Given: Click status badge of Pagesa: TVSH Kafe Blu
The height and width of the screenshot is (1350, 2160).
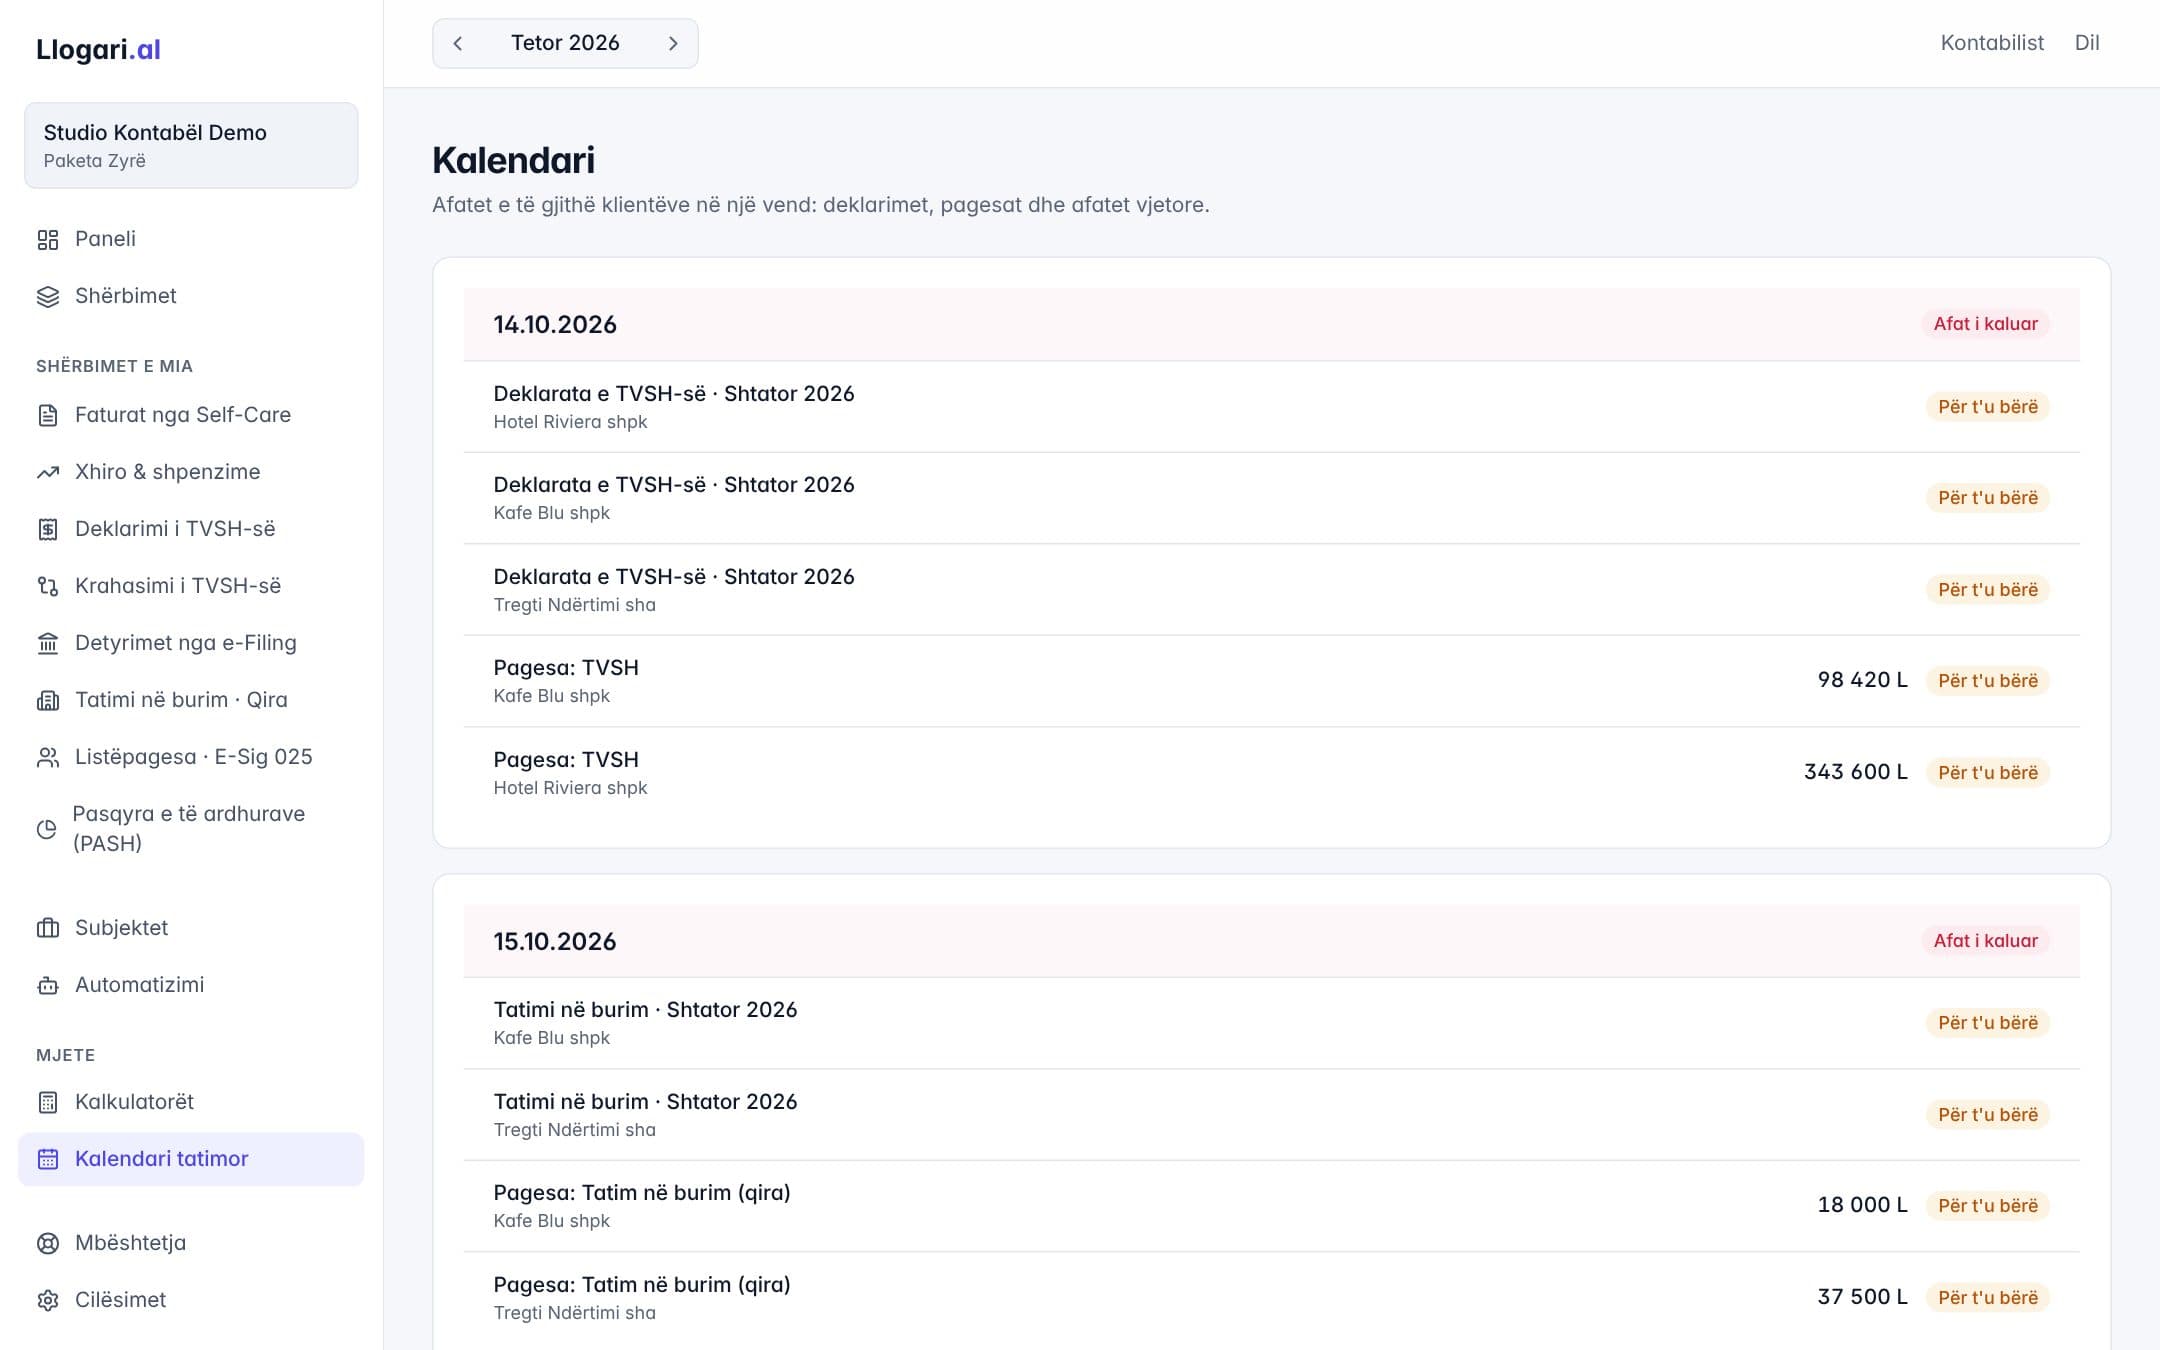Looking at the screenshot, I should pos(1987,681).
